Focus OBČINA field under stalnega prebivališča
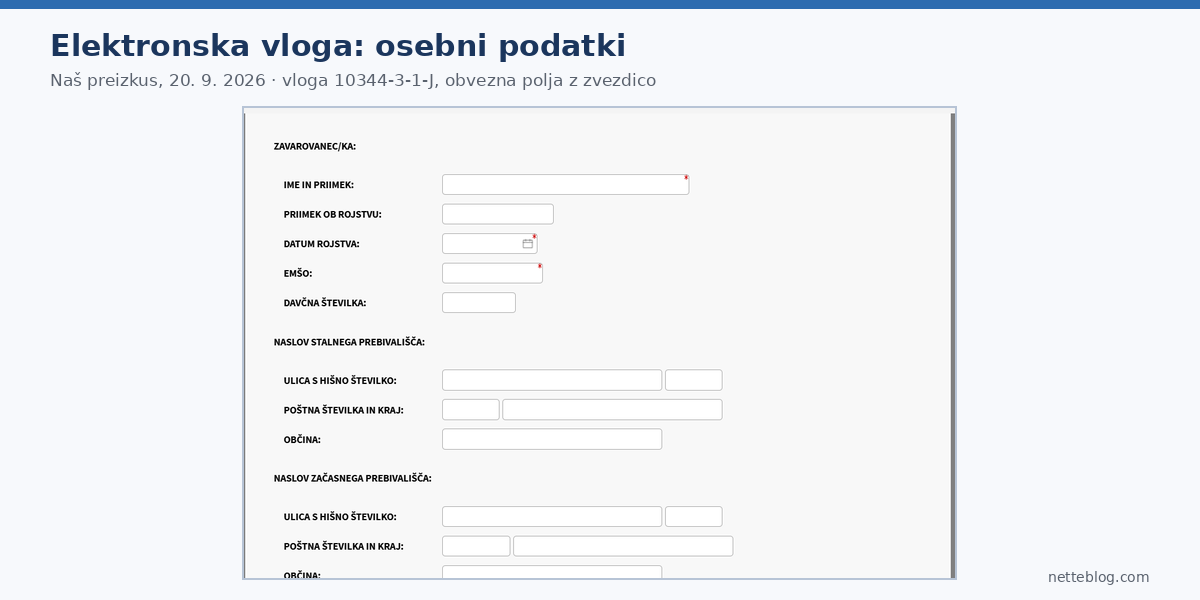 (x=552, y=439)
